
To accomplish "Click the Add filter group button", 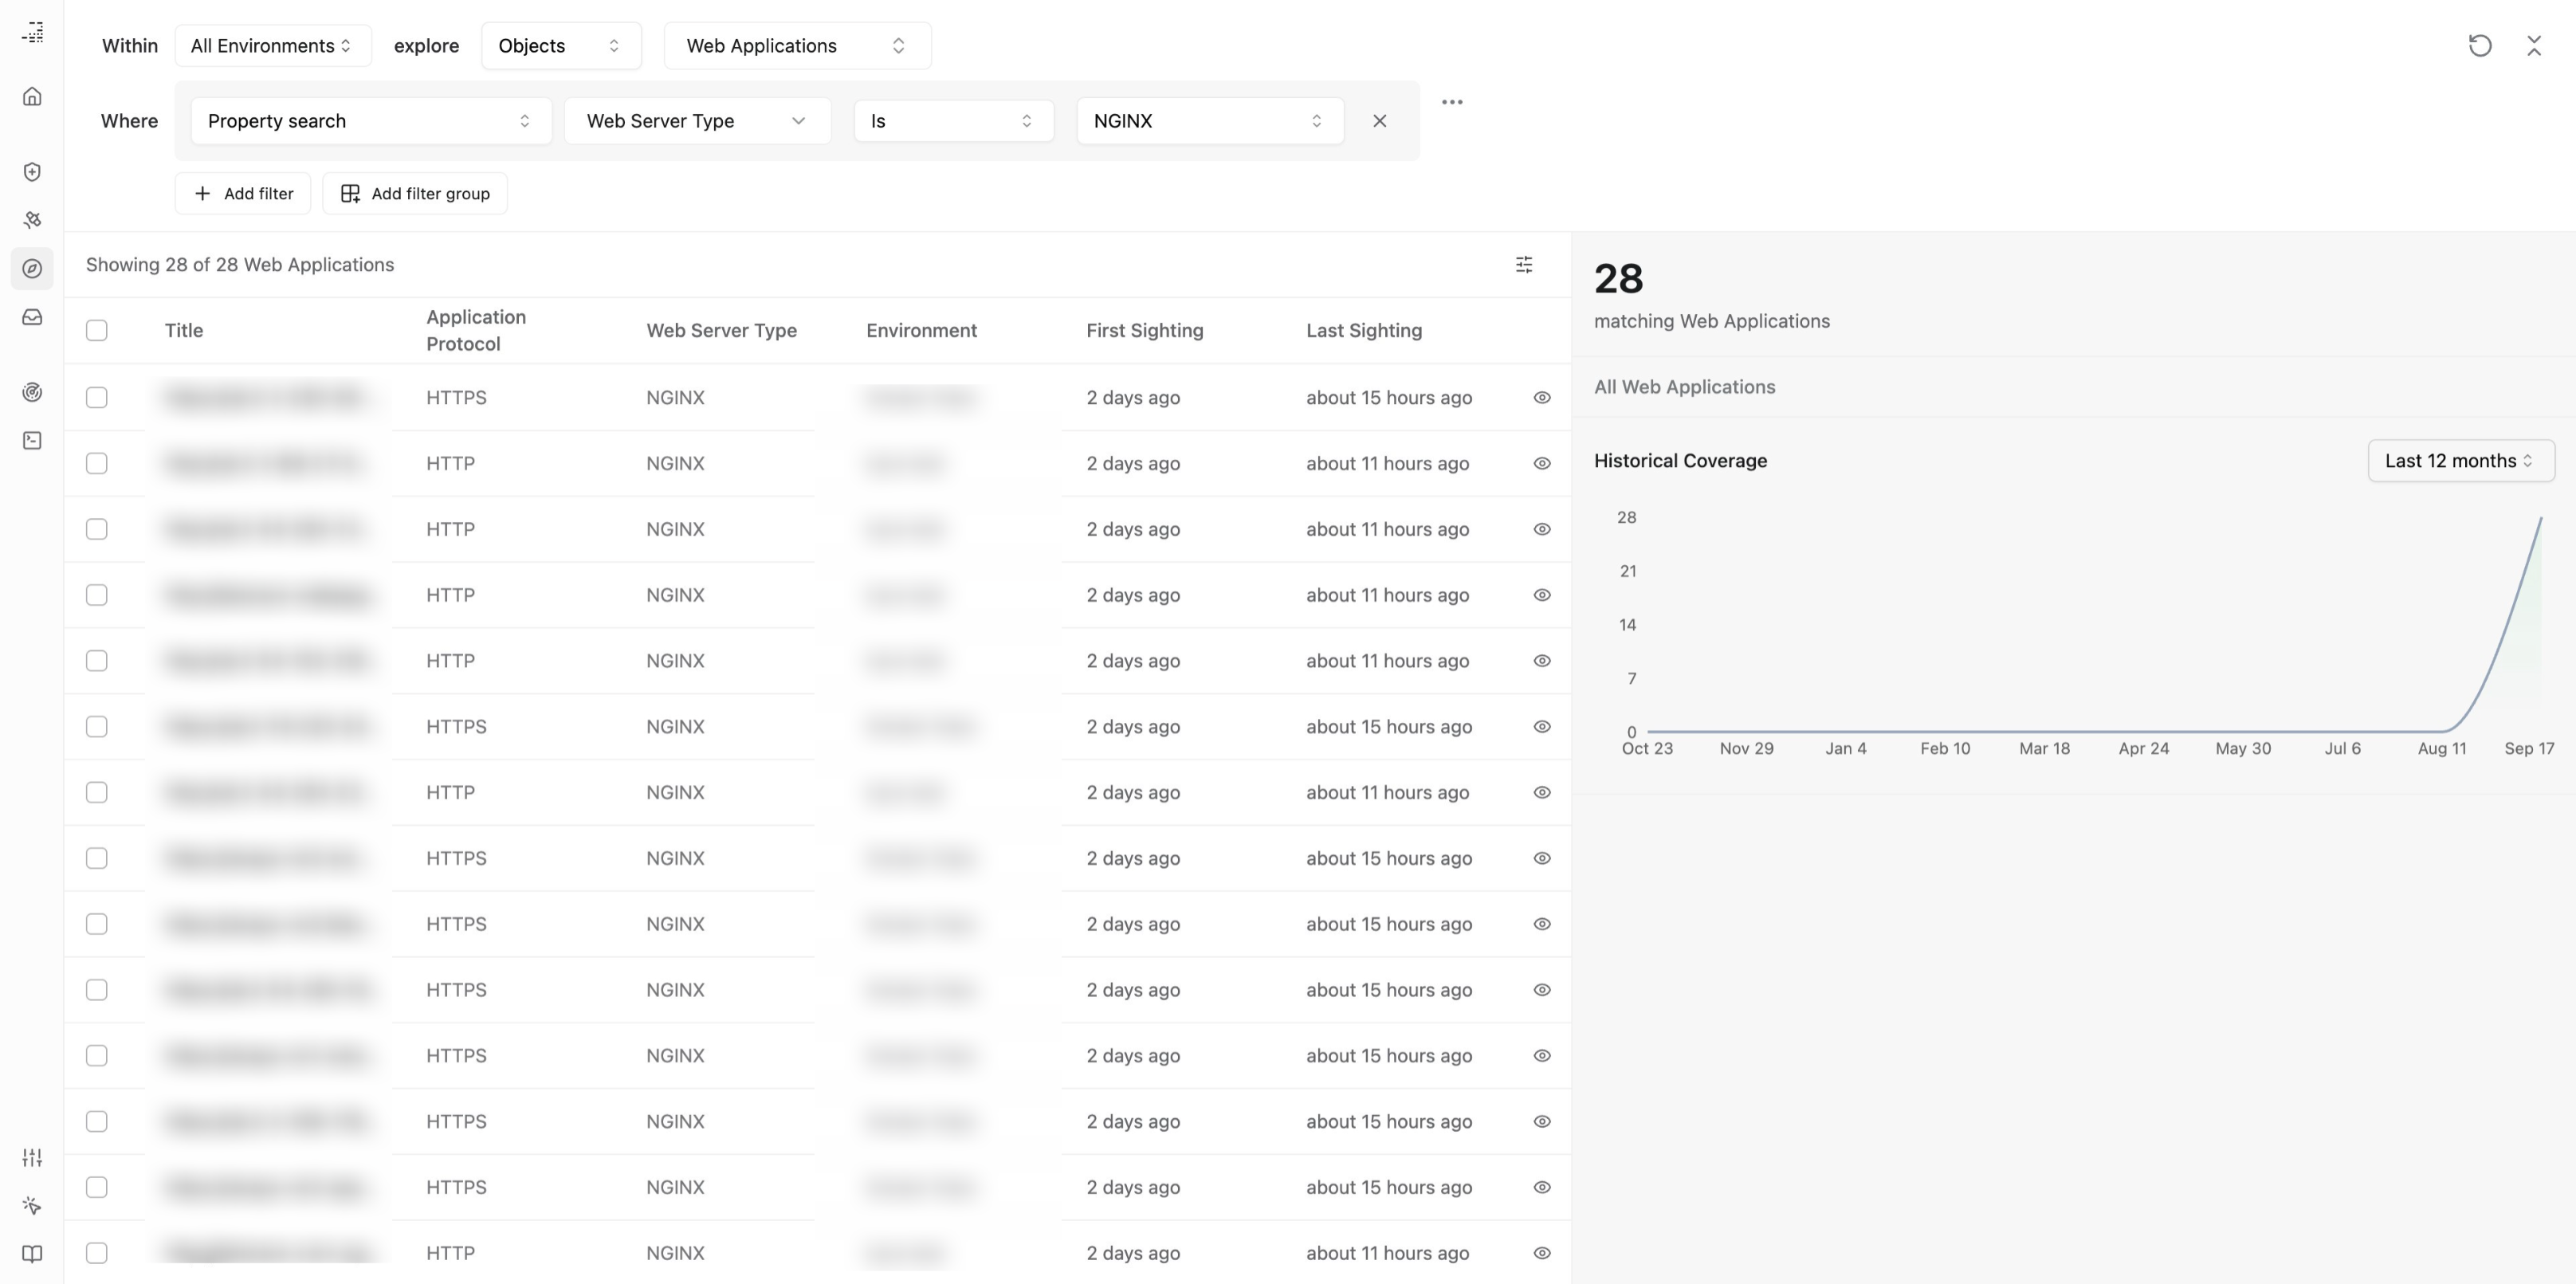I will [415, 194].
